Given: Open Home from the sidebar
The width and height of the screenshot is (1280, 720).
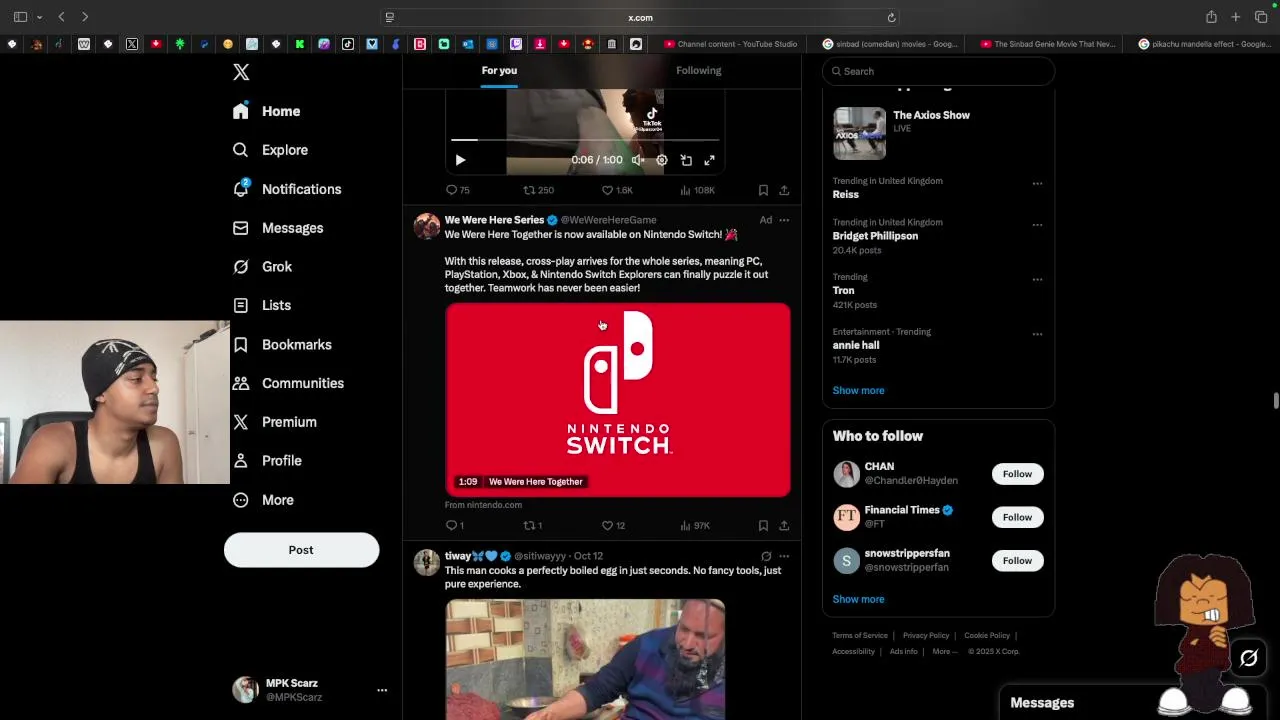Looking at the screenshot, I should [266, 111].
